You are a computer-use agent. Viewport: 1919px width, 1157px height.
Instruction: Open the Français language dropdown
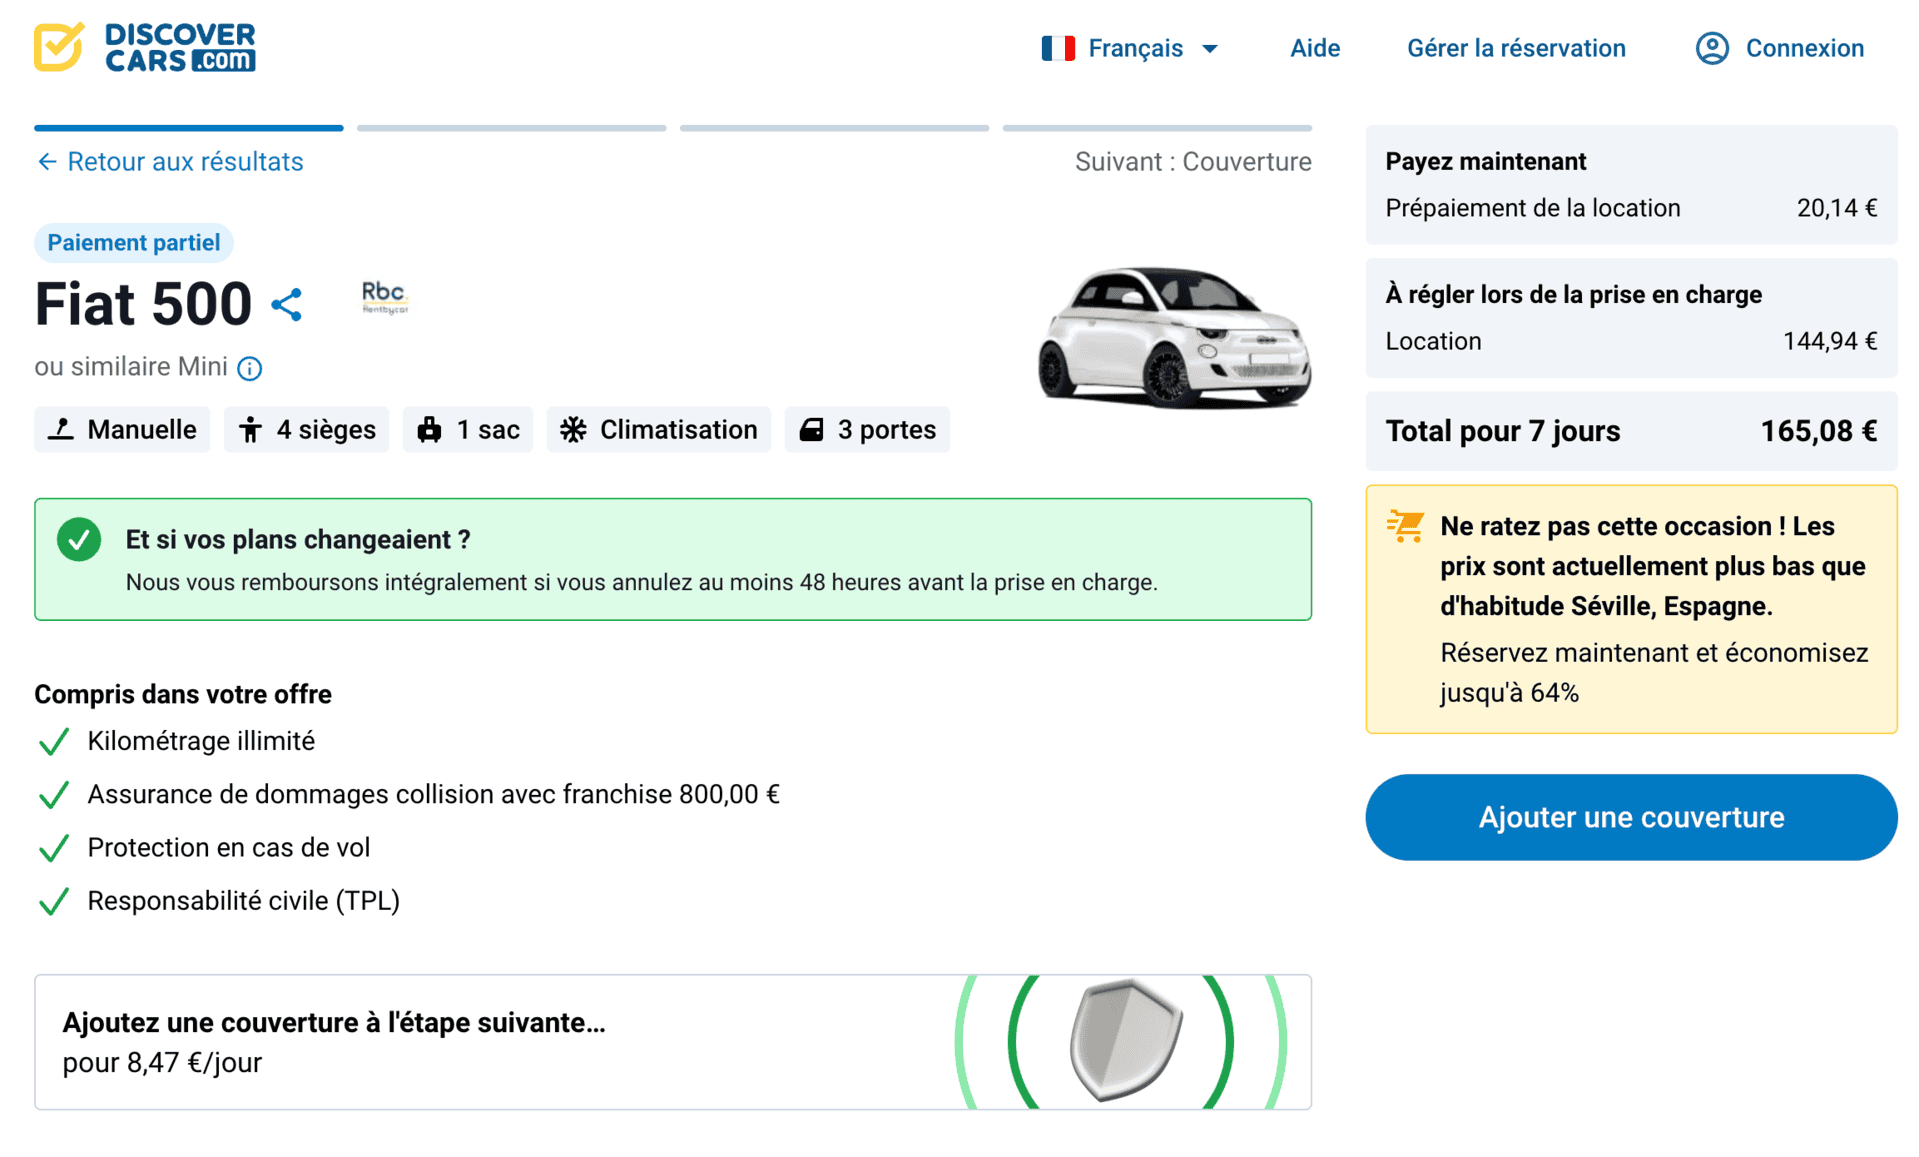click(x=1136, y=47)
